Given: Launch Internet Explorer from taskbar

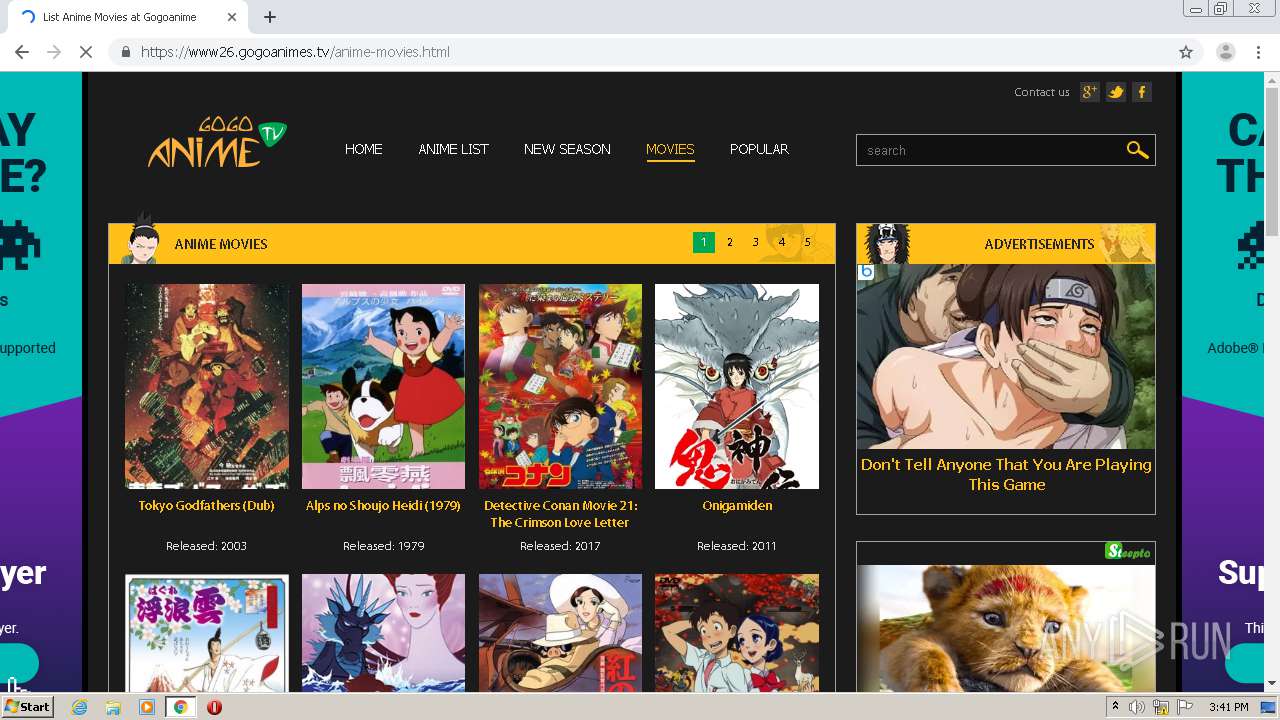Looking at the screenshot, I should pyautogui.click(x=80, y=707).
